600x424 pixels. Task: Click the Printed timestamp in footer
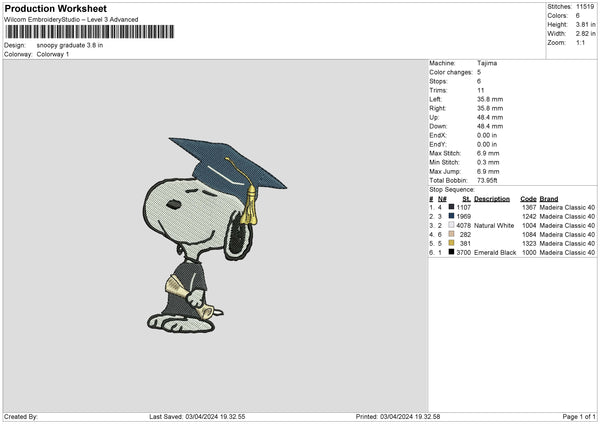[398, 417]
